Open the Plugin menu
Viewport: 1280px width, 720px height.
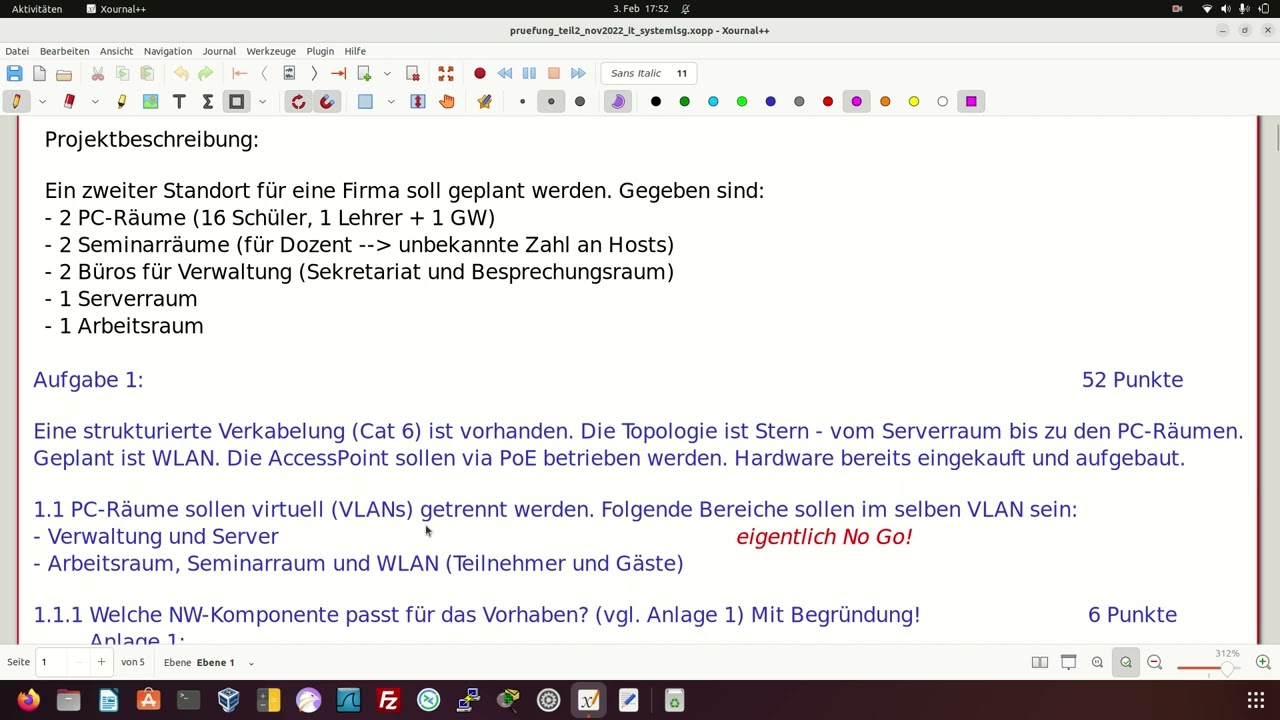point(320,51)
